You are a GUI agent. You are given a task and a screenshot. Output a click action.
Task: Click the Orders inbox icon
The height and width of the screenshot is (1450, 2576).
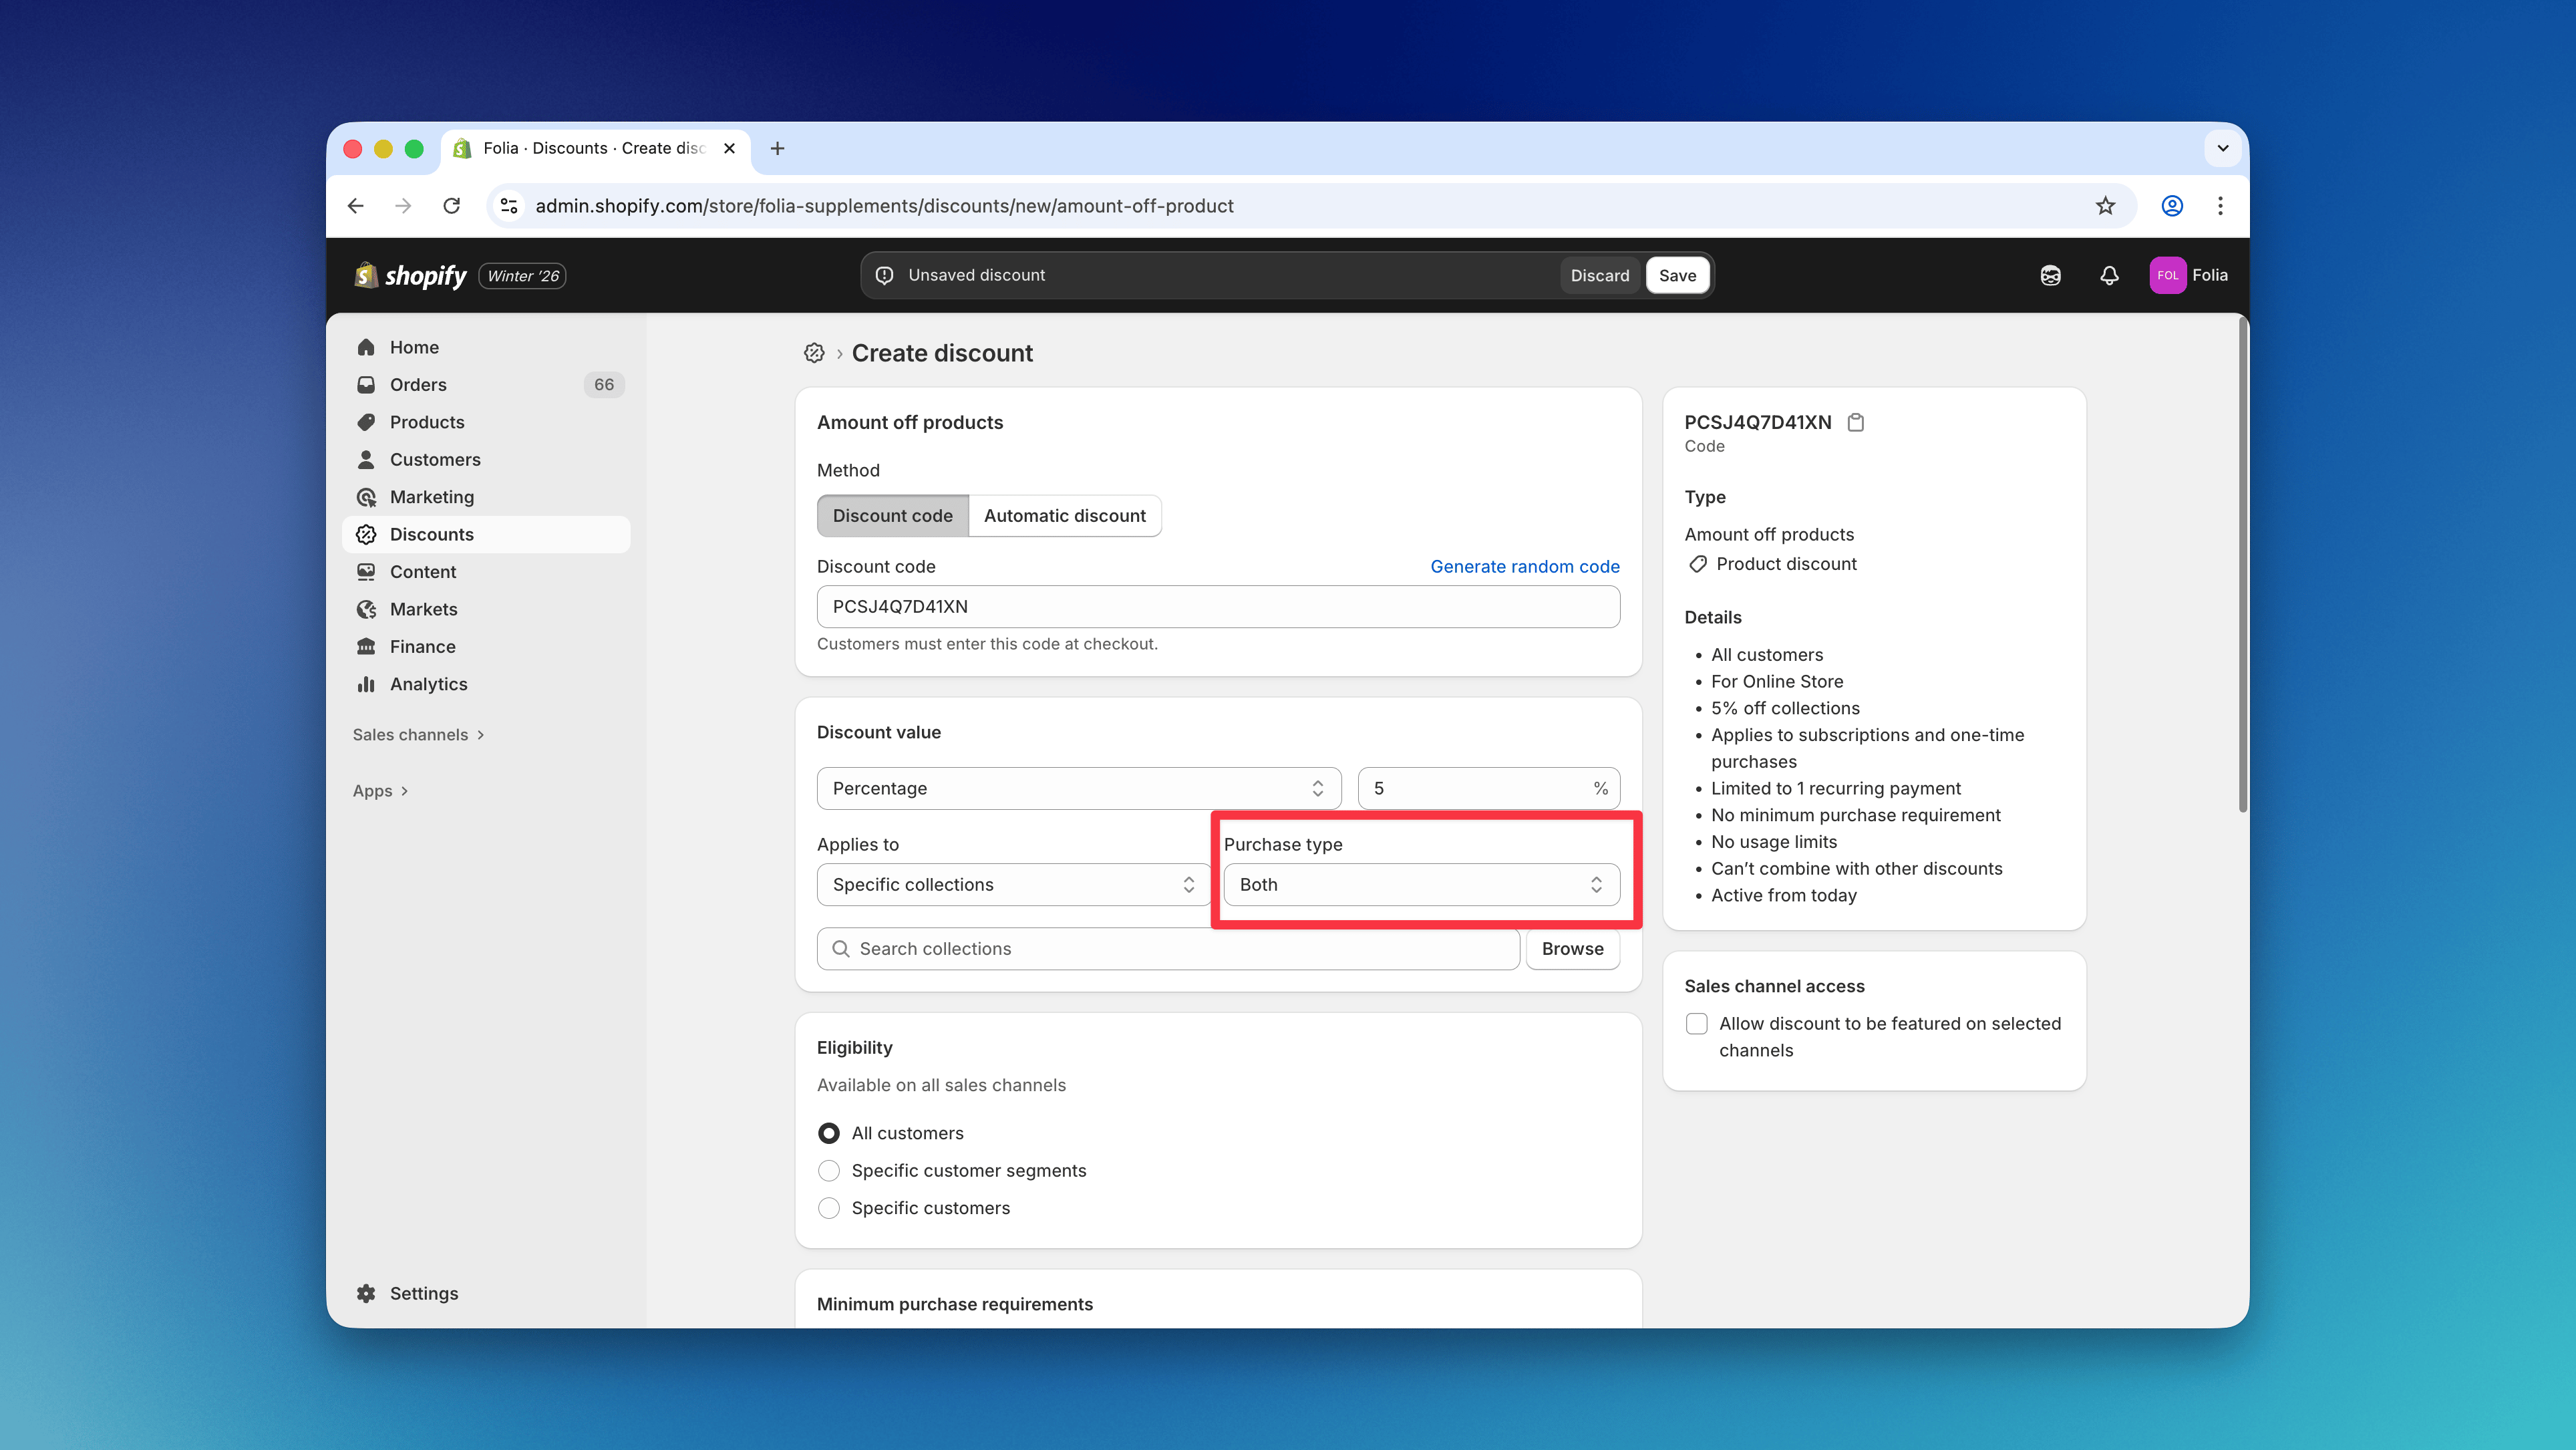(x=366, y=385)
